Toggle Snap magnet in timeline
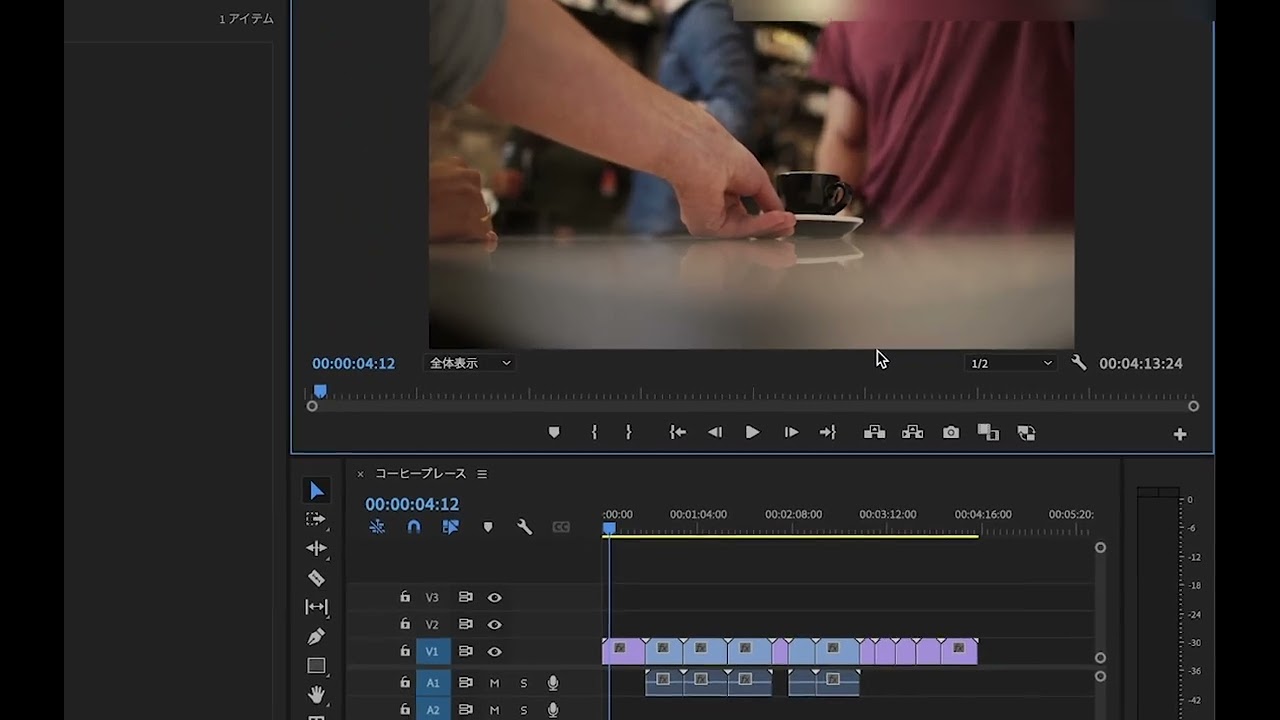Image resolution: width=1280 pixels, height=720 pixels. coord(414,527)
